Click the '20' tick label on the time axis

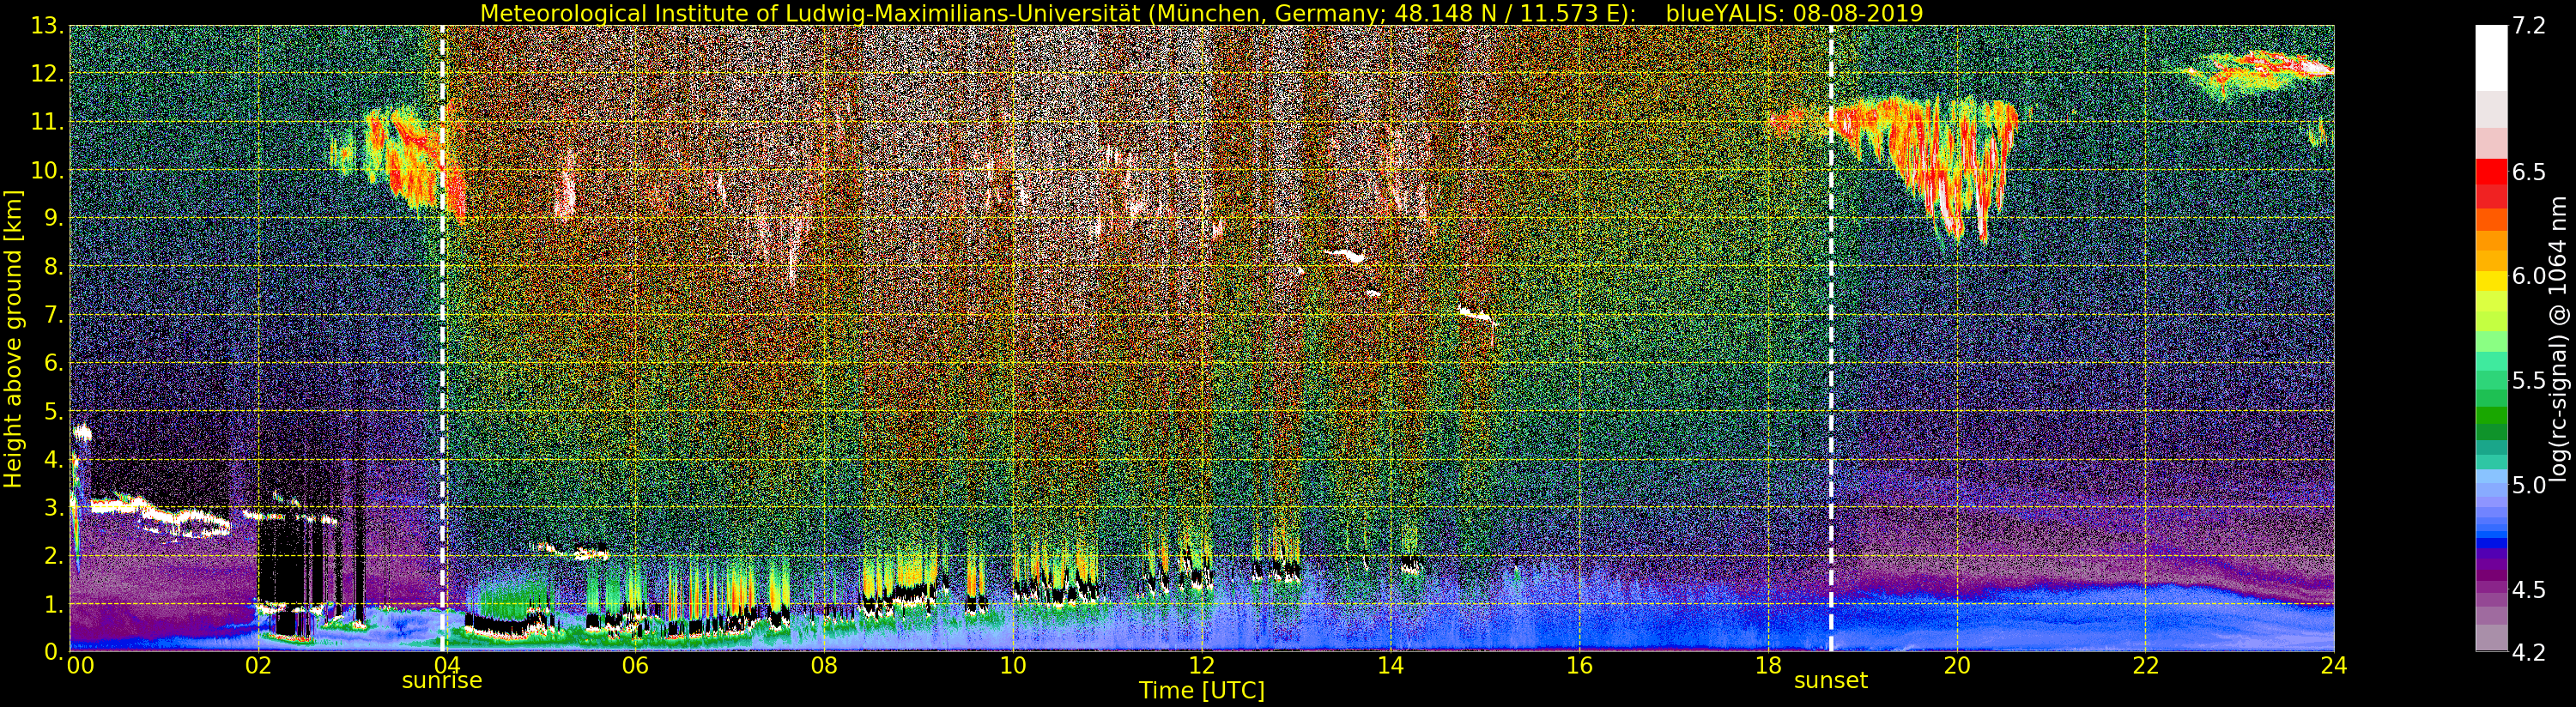pyautogui.click(x=1957, y=665)
